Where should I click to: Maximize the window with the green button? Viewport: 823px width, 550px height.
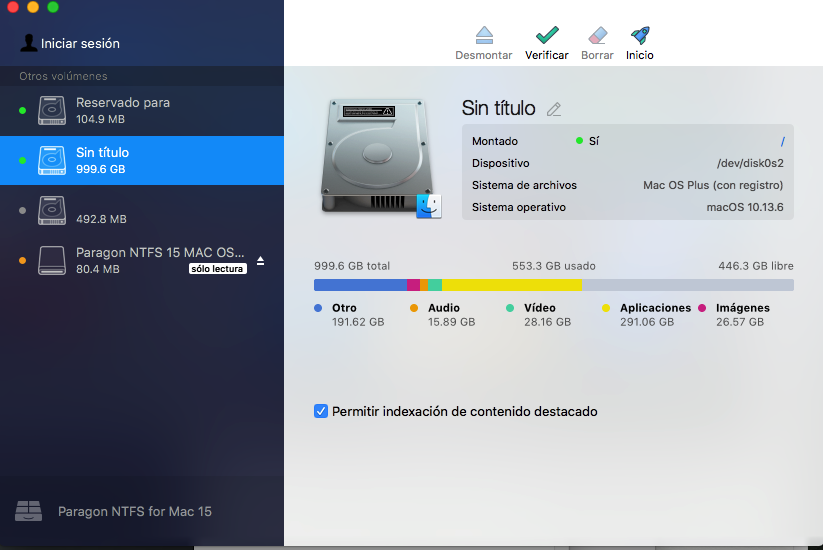pyautogui.click(x=53, y=6)
